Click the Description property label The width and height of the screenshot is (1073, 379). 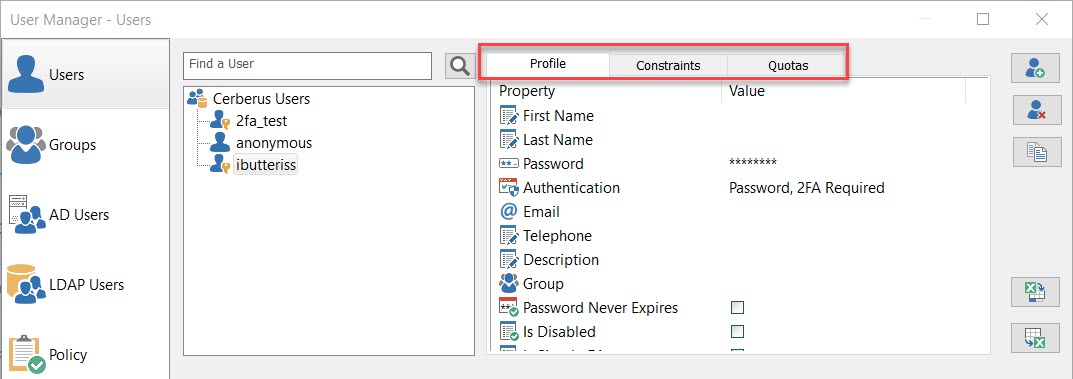[x=561, y=259]
